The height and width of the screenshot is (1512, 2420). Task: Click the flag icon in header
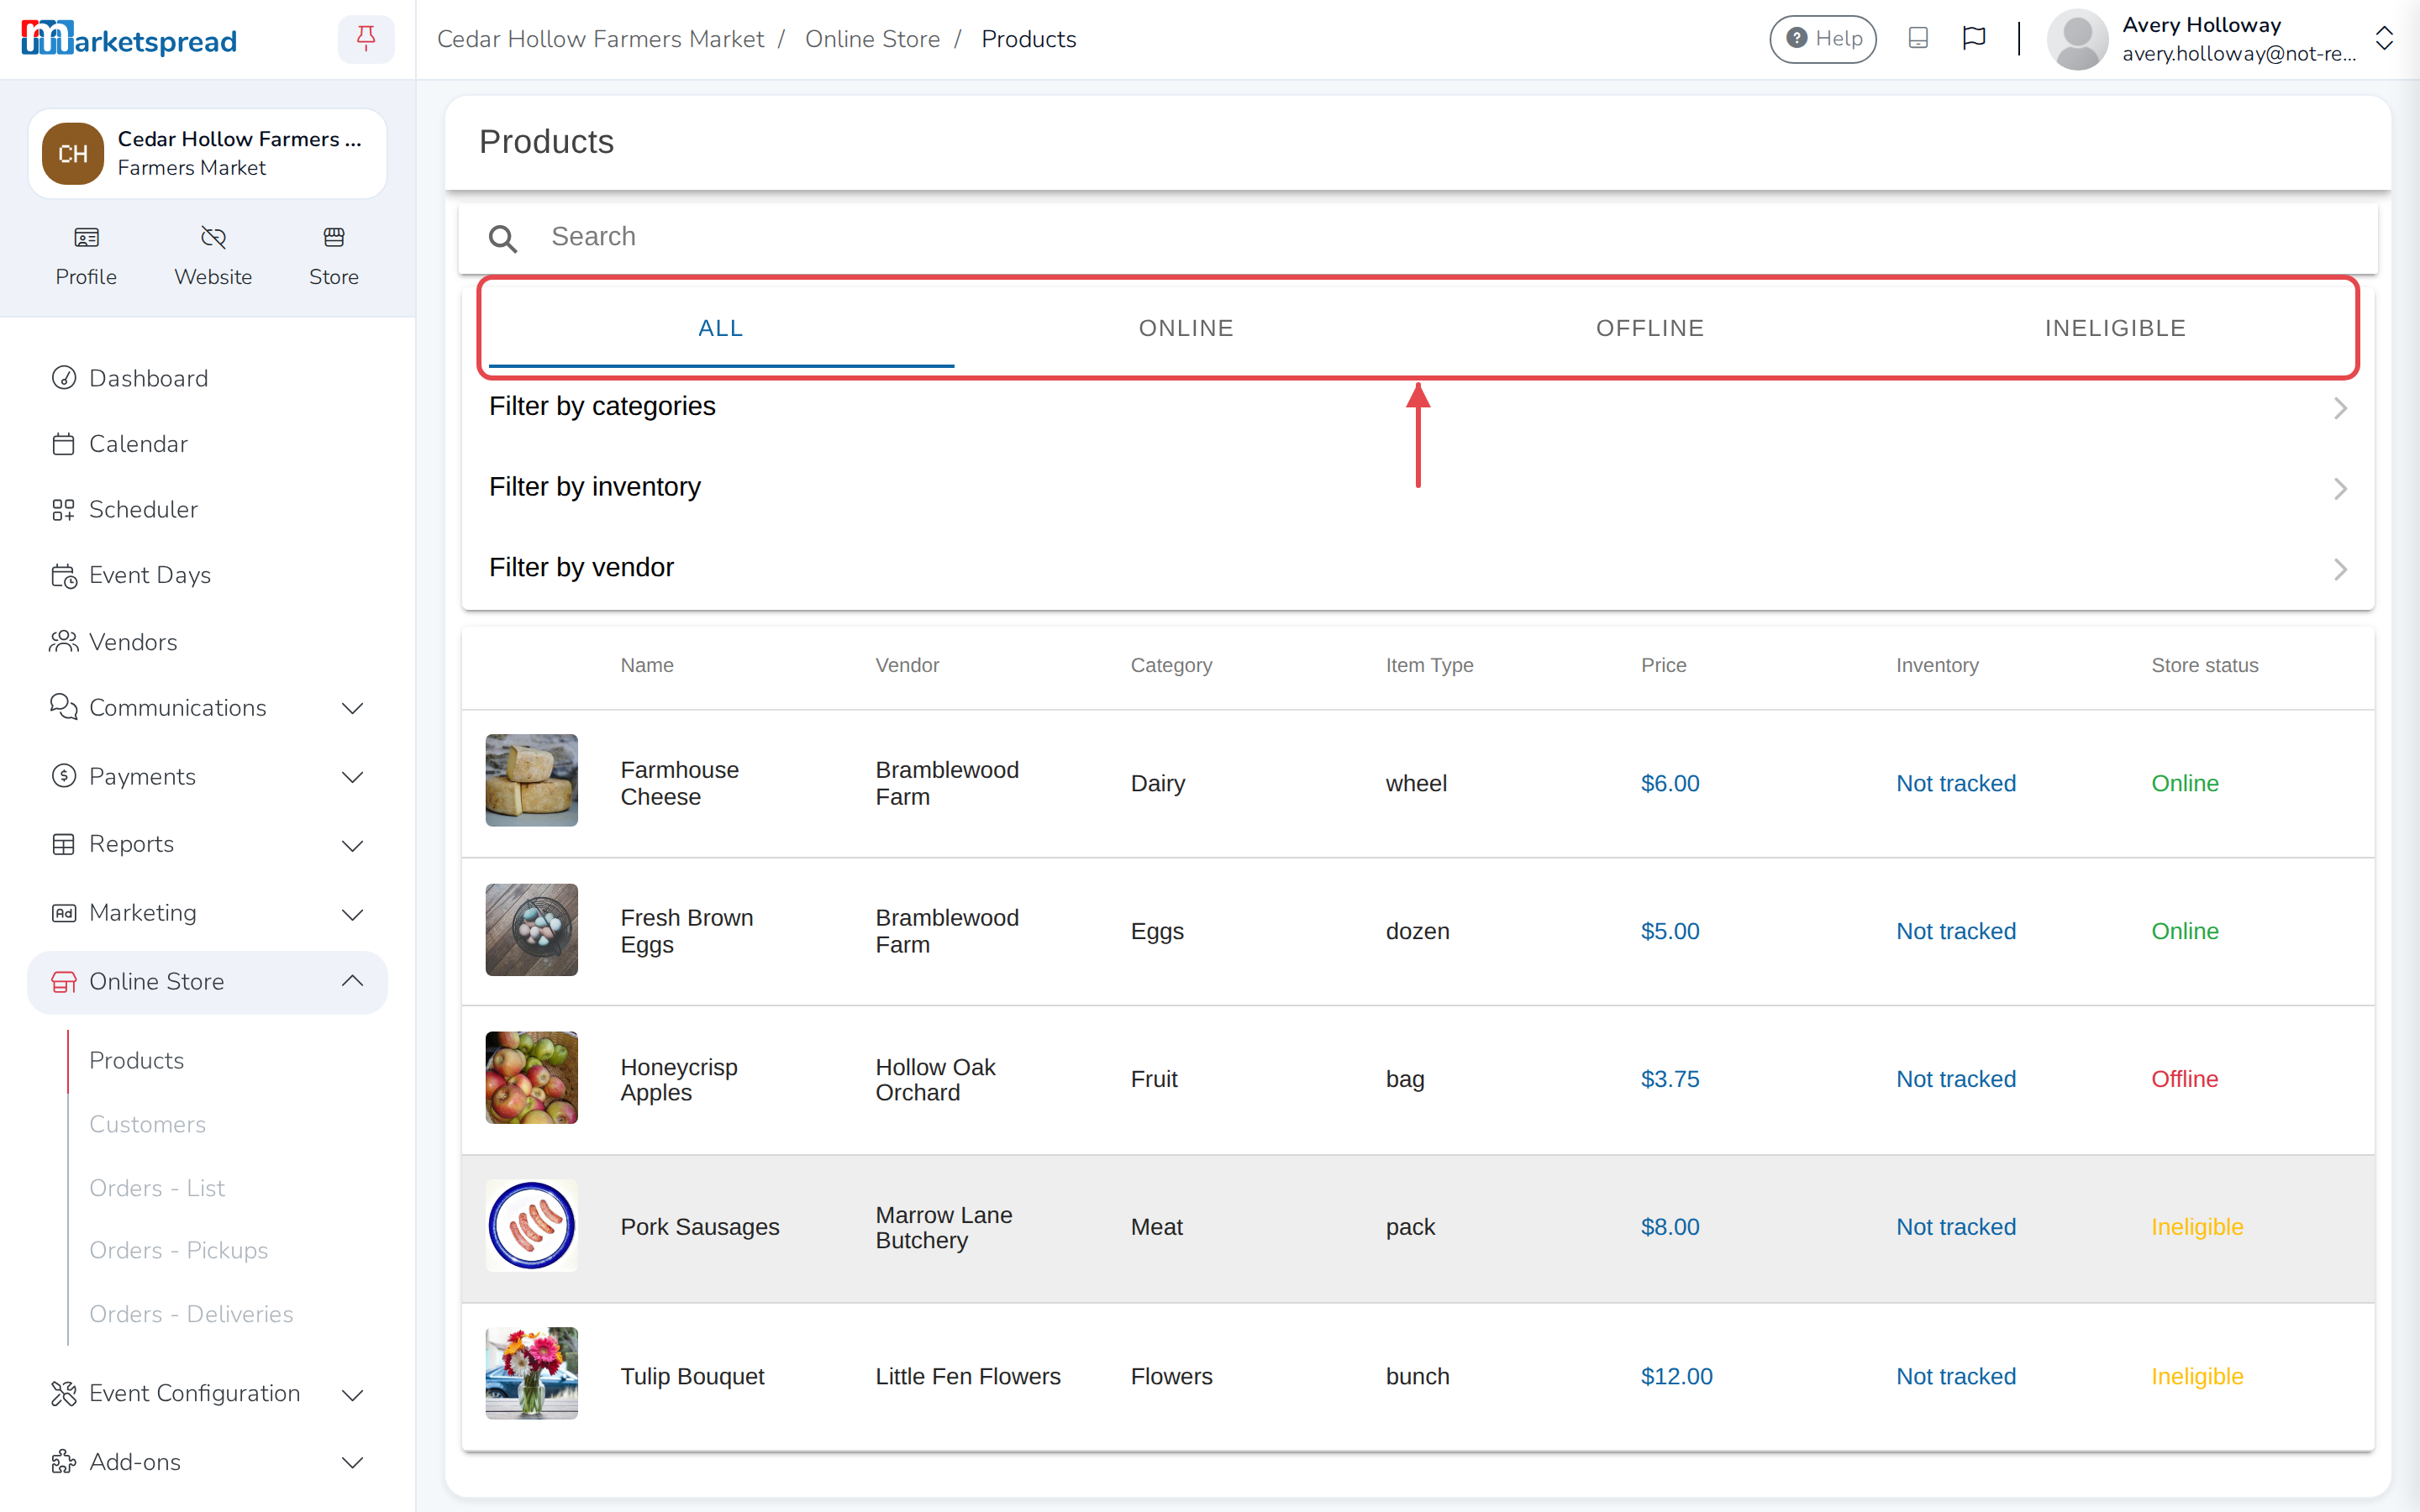coord(1974,38)
